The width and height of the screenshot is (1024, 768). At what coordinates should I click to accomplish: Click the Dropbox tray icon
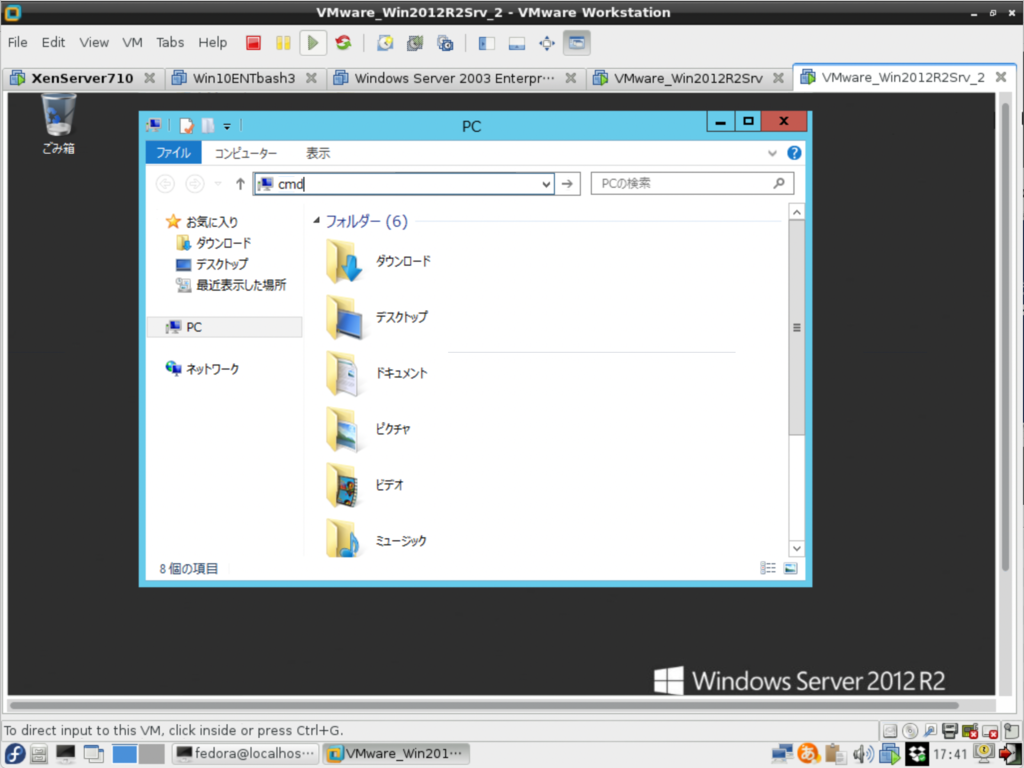coord(916,754)
